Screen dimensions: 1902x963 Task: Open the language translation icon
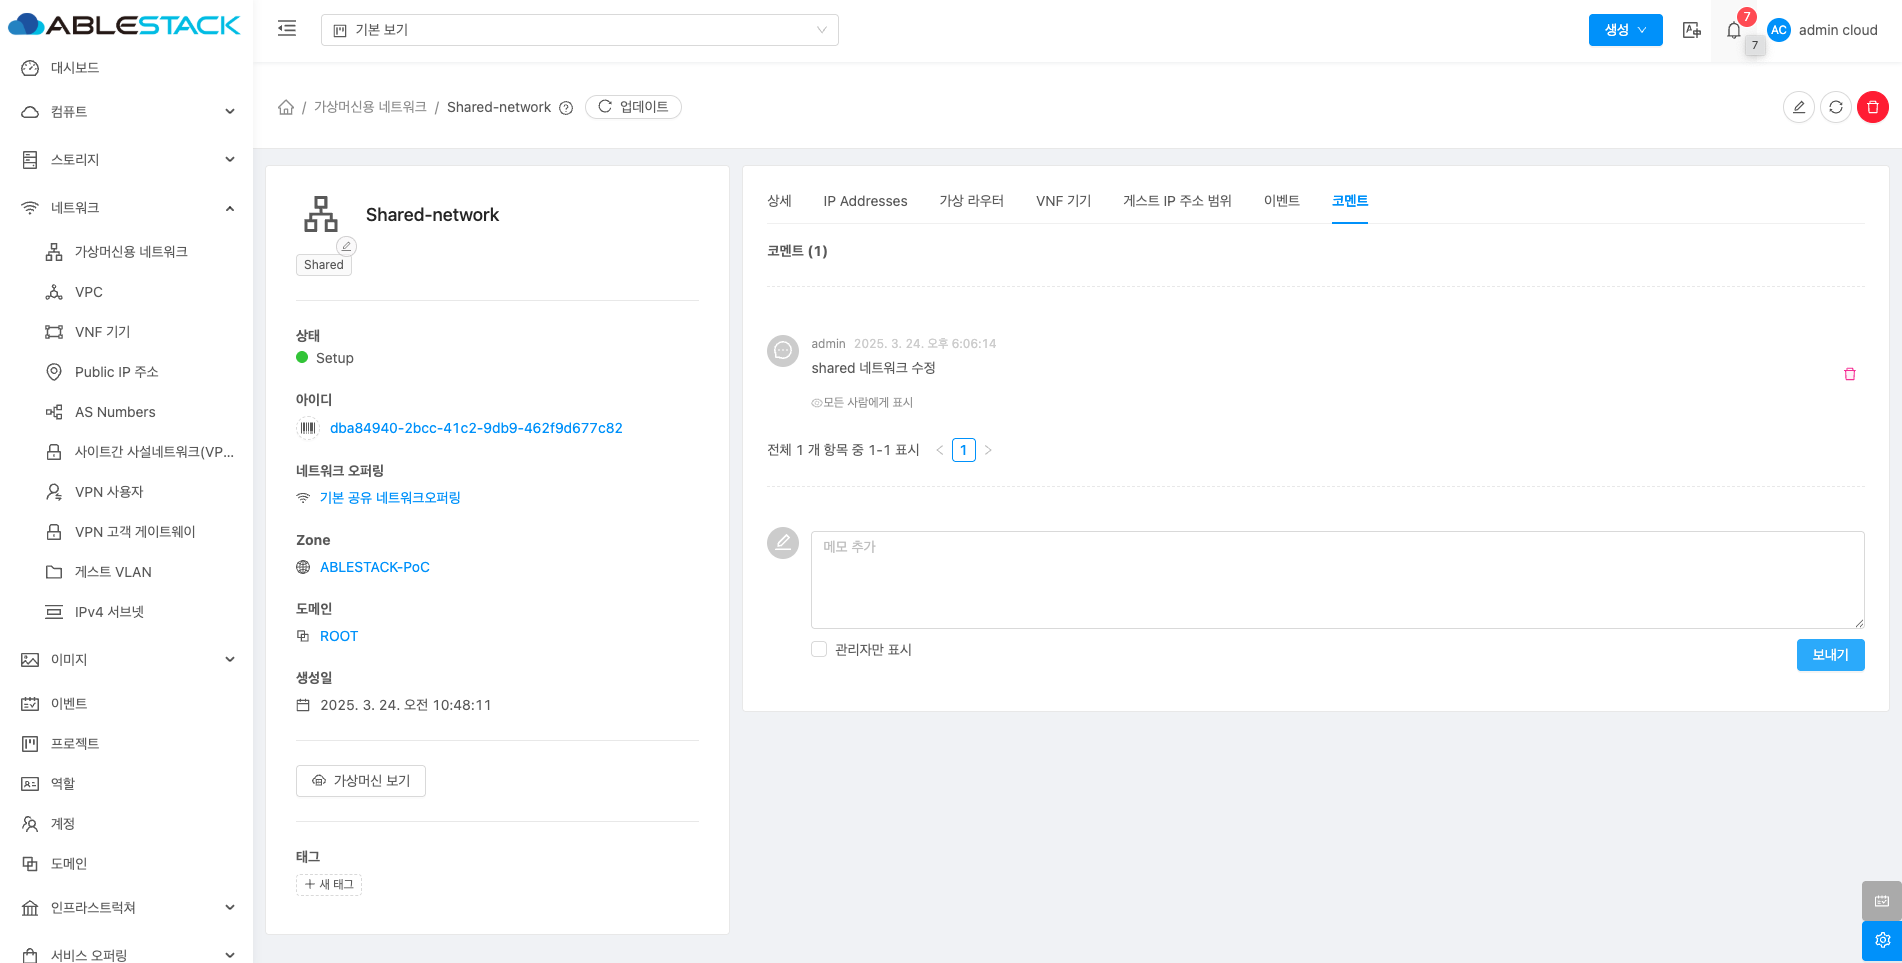coord(1691,30)
